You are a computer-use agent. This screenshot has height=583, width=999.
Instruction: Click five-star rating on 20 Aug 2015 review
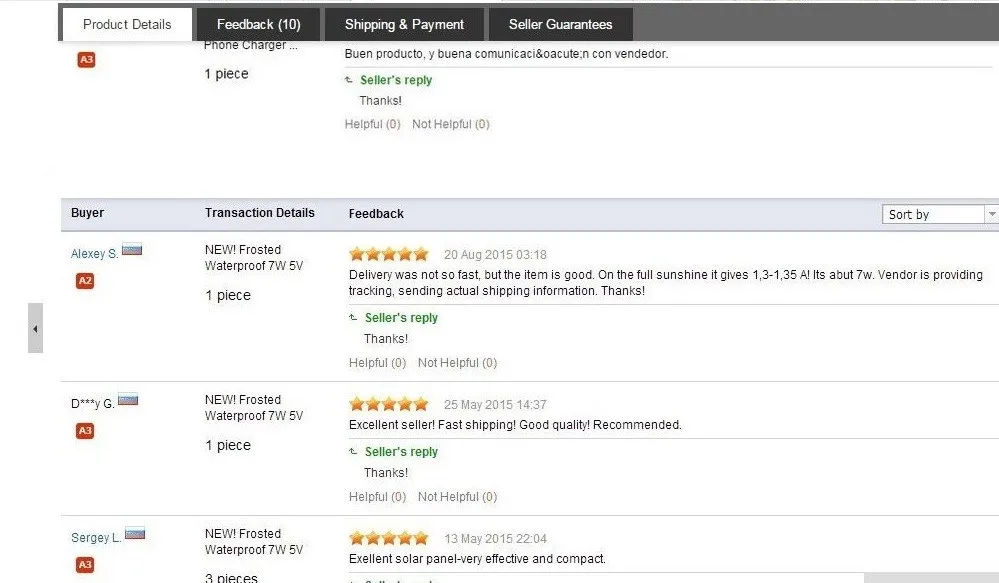(389, 254)
